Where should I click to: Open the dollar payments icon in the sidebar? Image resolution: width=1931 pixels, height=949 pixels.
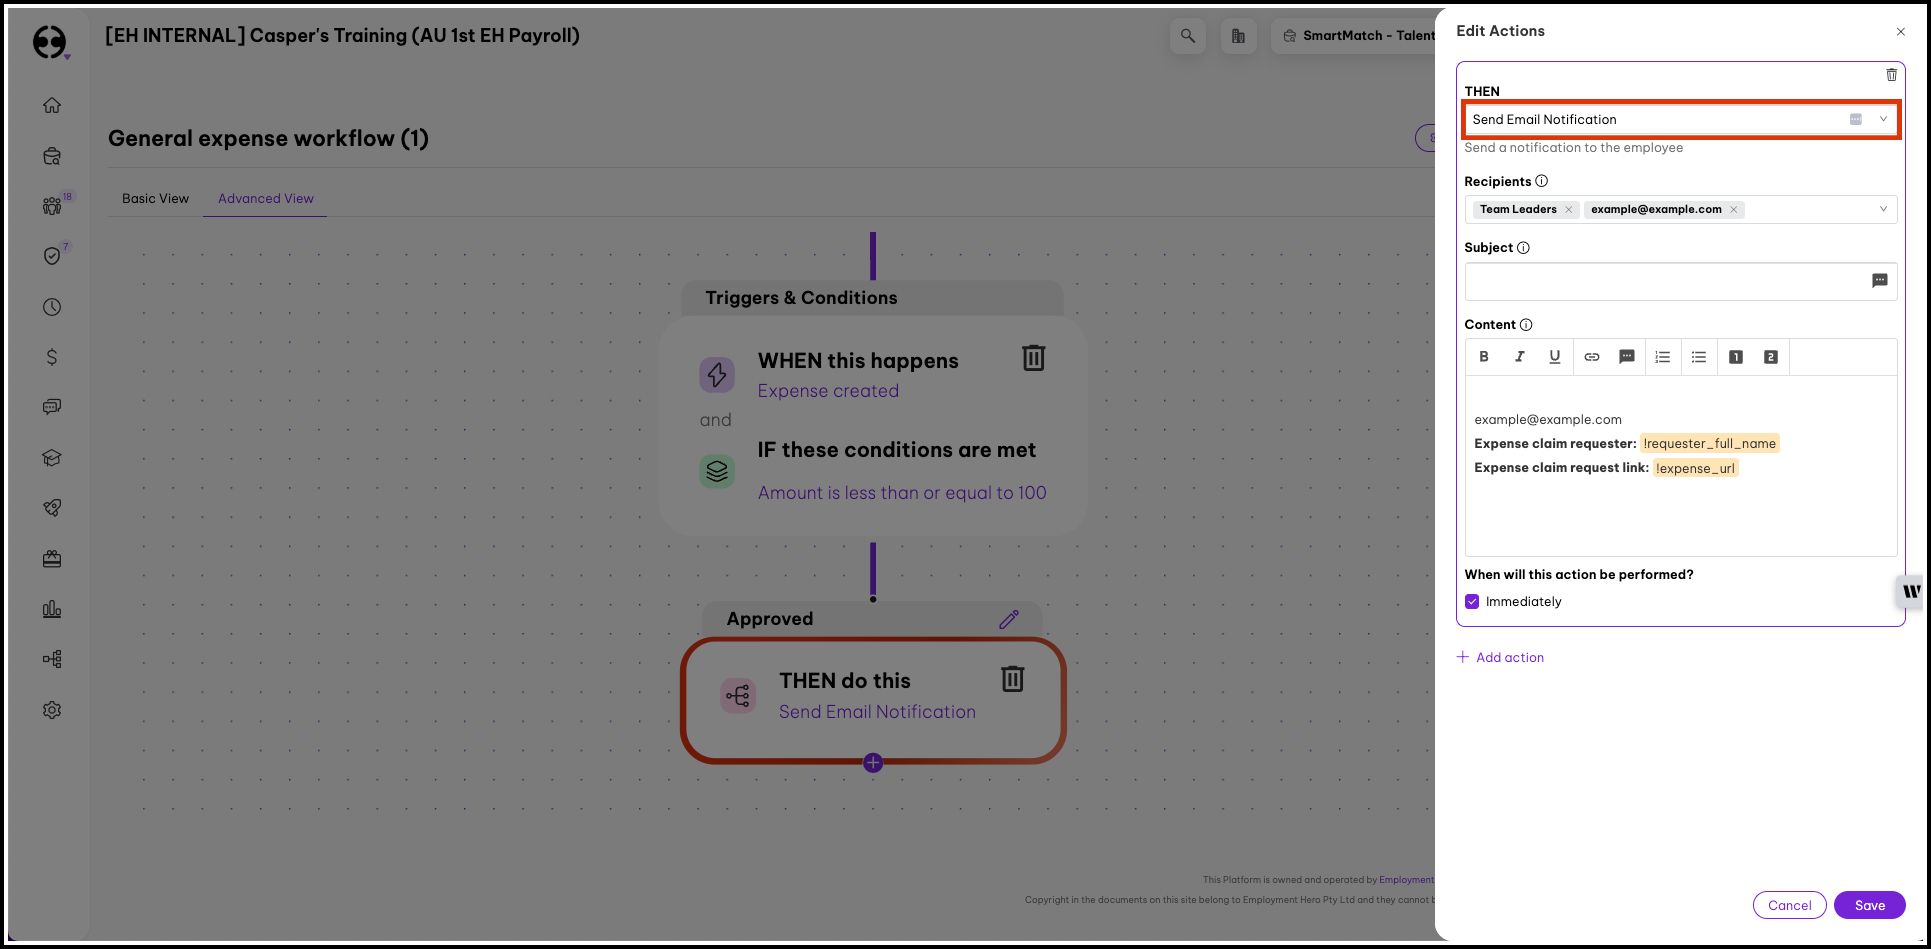click(52, 356)
